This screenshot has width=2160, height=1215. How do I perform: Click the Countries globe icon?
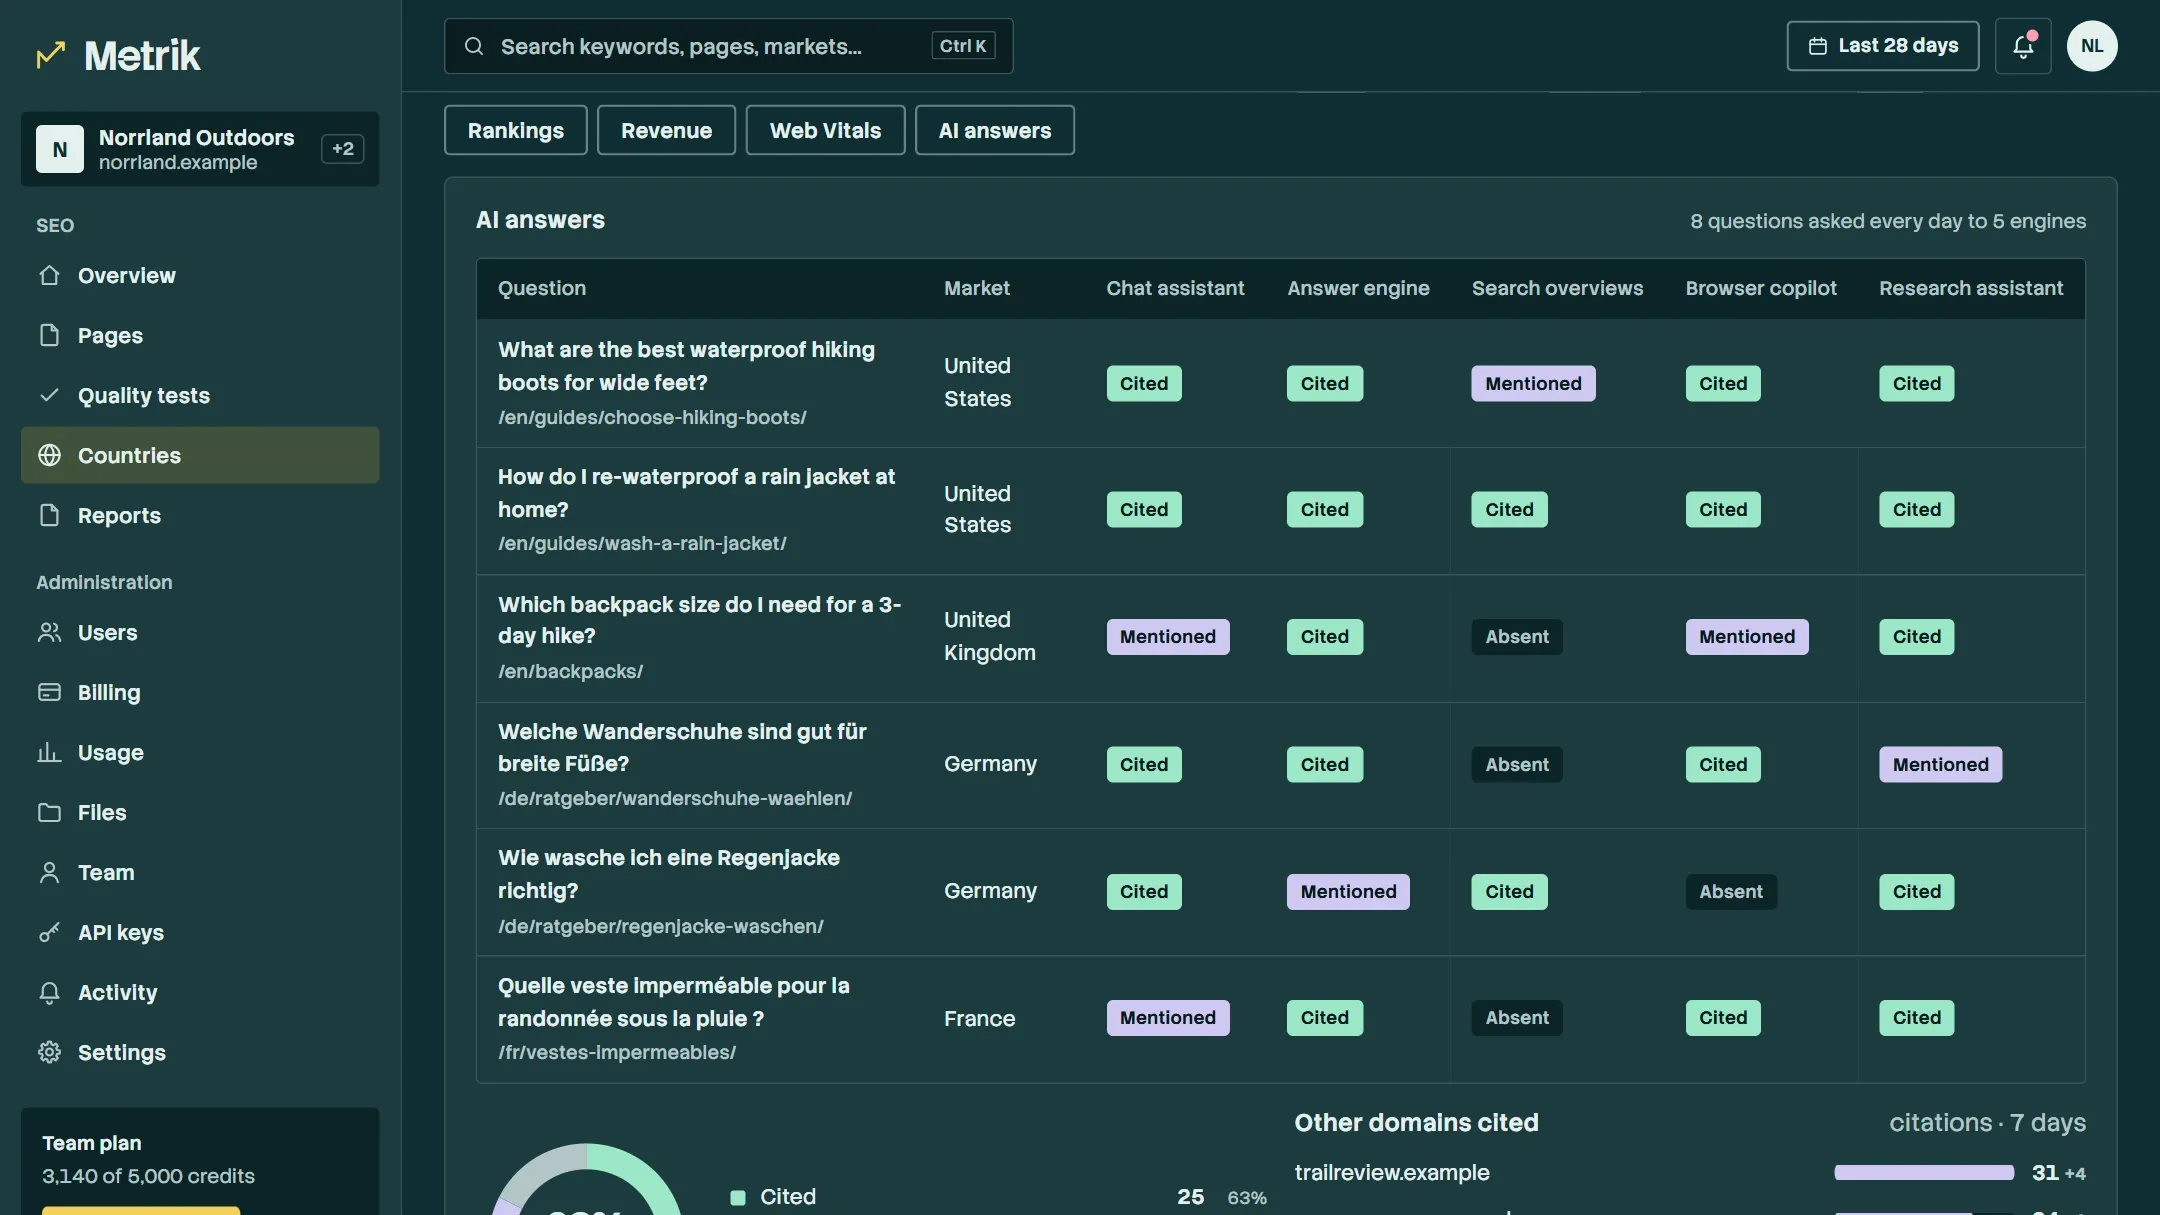pyautogui.click(x=49, y=455)
